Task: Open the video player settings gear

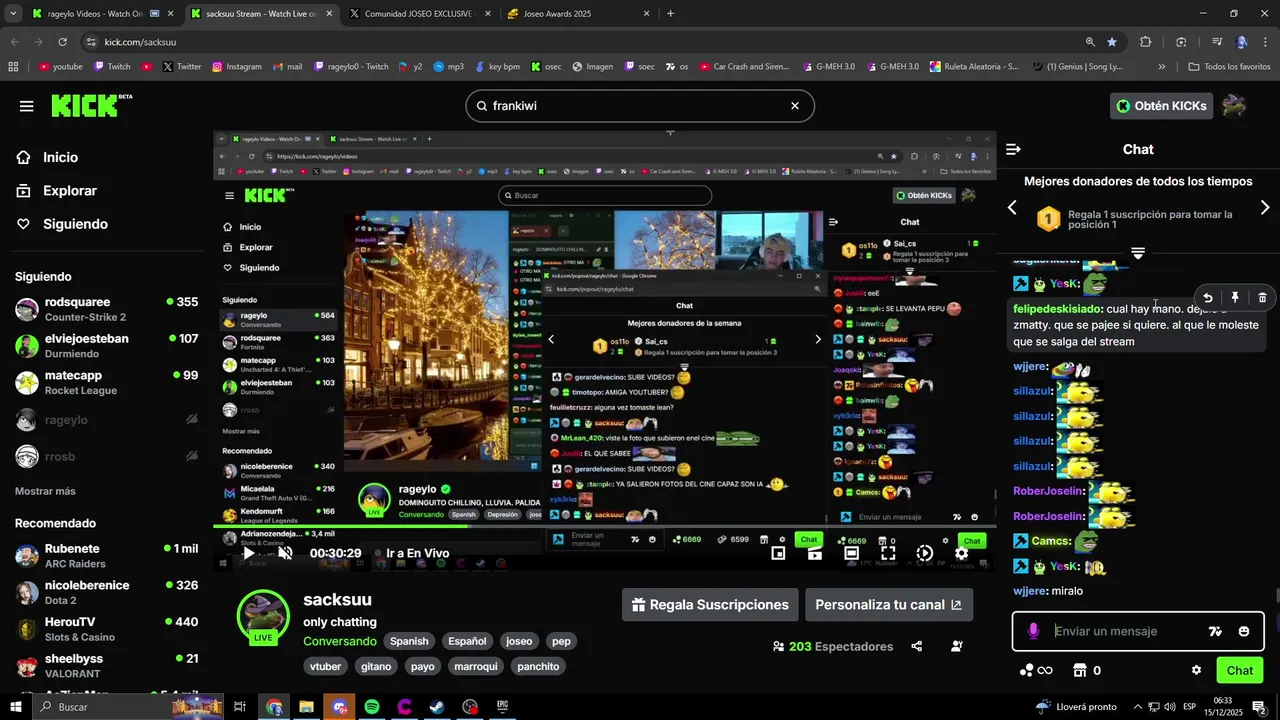Action: tap(961, 553)
